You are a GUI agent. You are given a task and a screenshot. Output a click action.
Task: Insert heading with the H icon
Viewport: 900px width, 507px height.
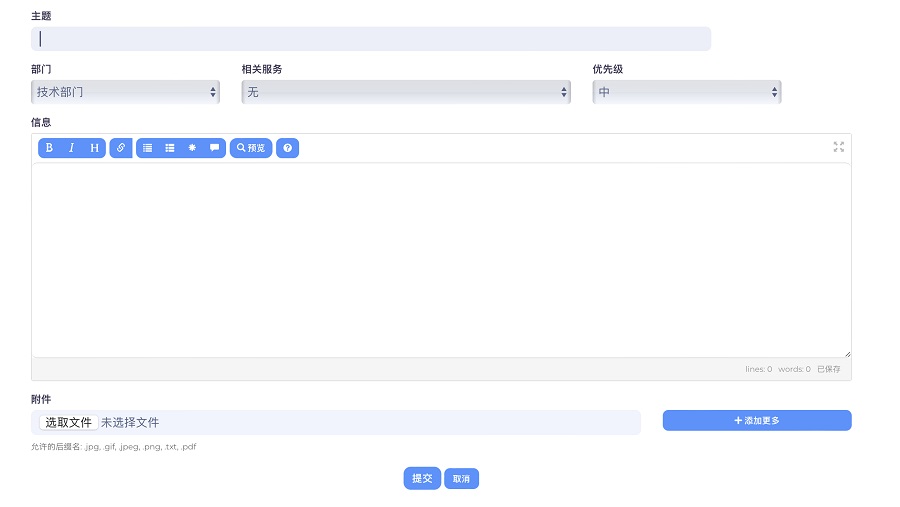[95, 148]
